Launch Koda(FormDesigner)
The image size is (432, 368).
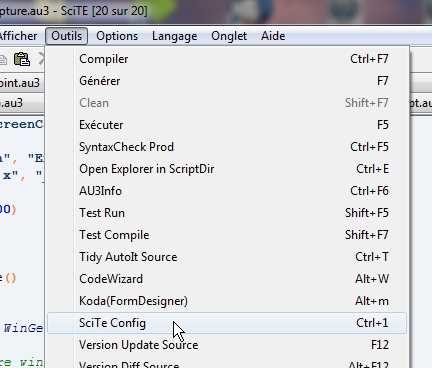coord(227,301)
